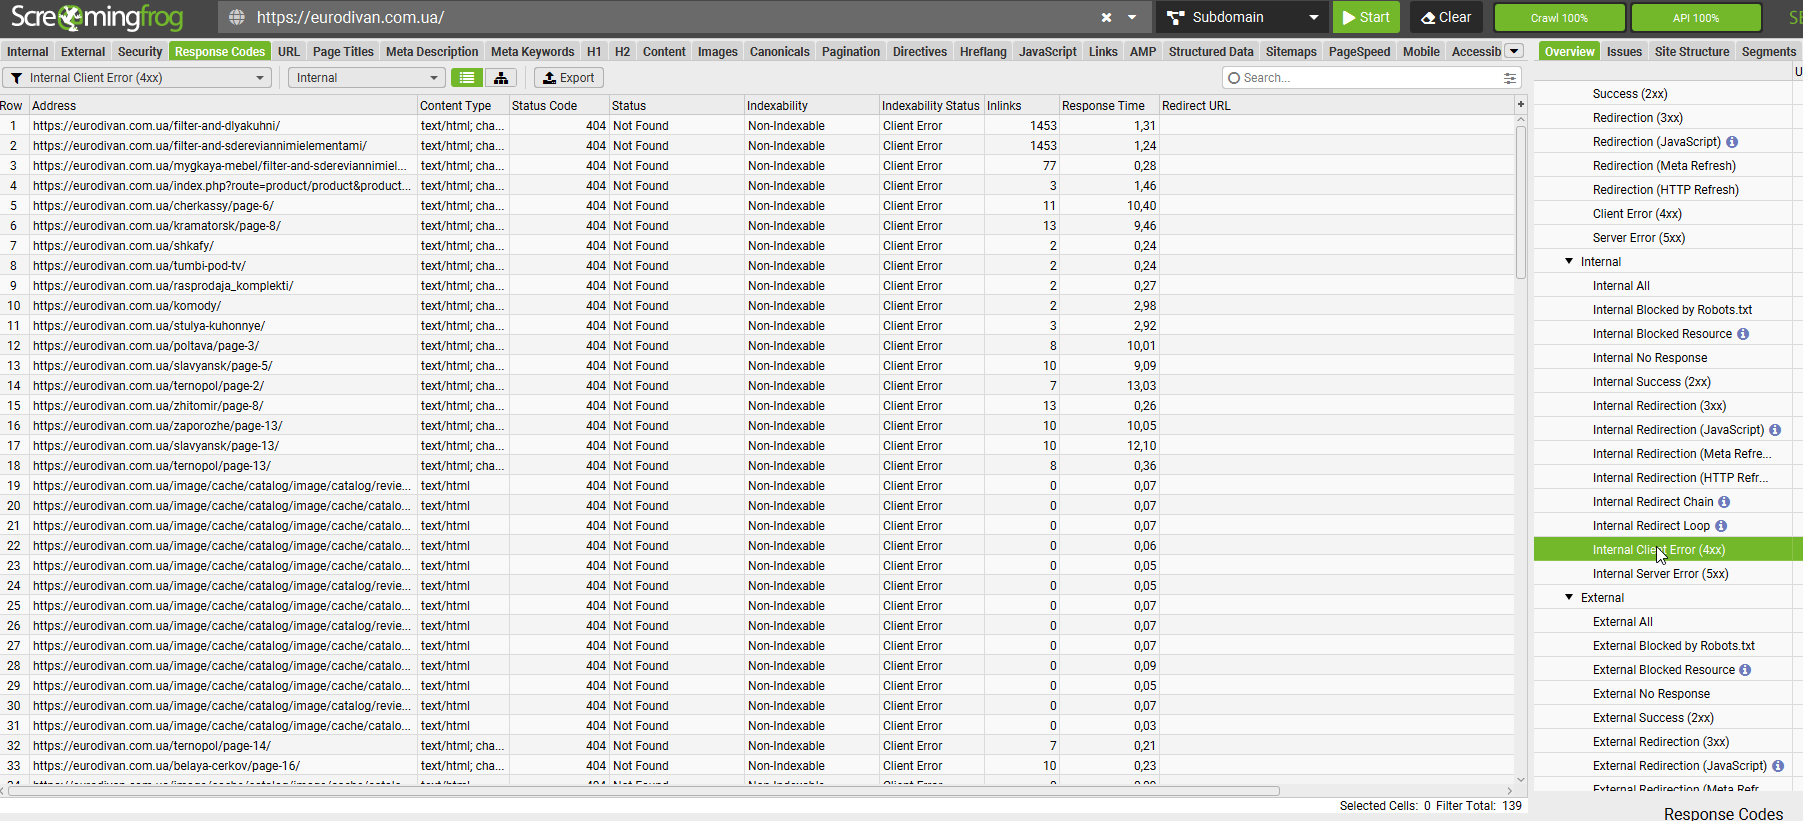This screenshot has height=821, width=1803.
Task: Click the Export button
Action: click(568, 78)
